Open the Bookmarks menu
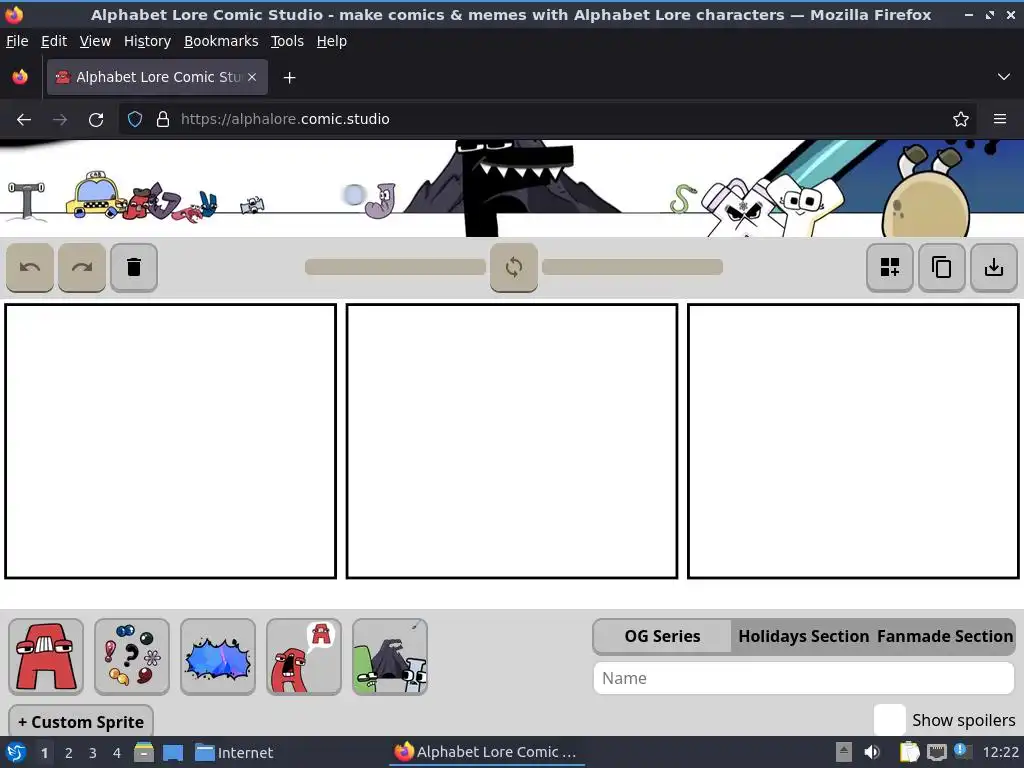This screenshot has height=768, width=1024. (221, 41)
